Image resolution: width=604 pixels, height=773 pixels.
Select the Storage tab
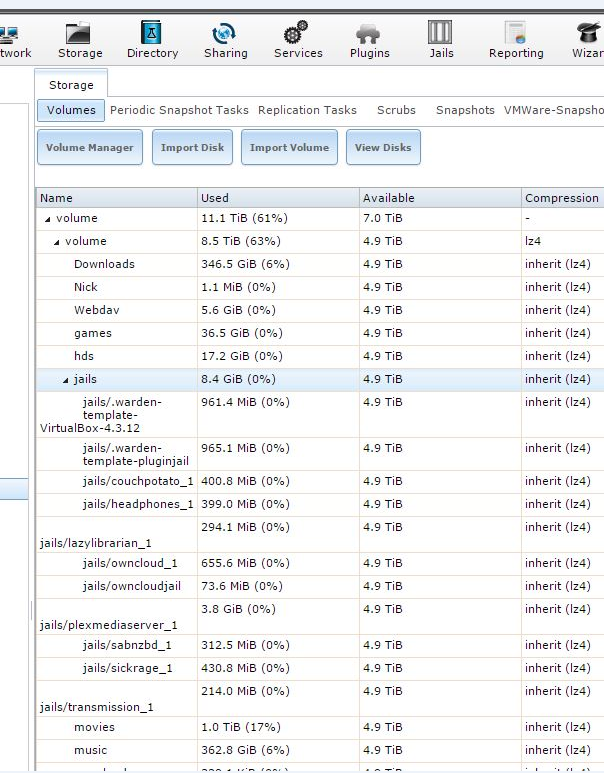click(x=71, y=85)
